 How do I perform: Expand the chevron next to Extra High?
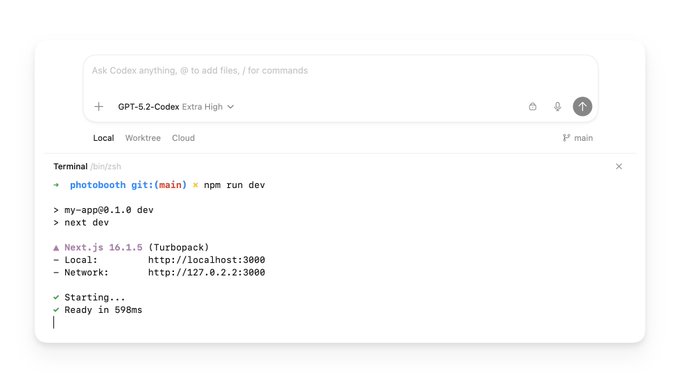click(x=230, y=107)
